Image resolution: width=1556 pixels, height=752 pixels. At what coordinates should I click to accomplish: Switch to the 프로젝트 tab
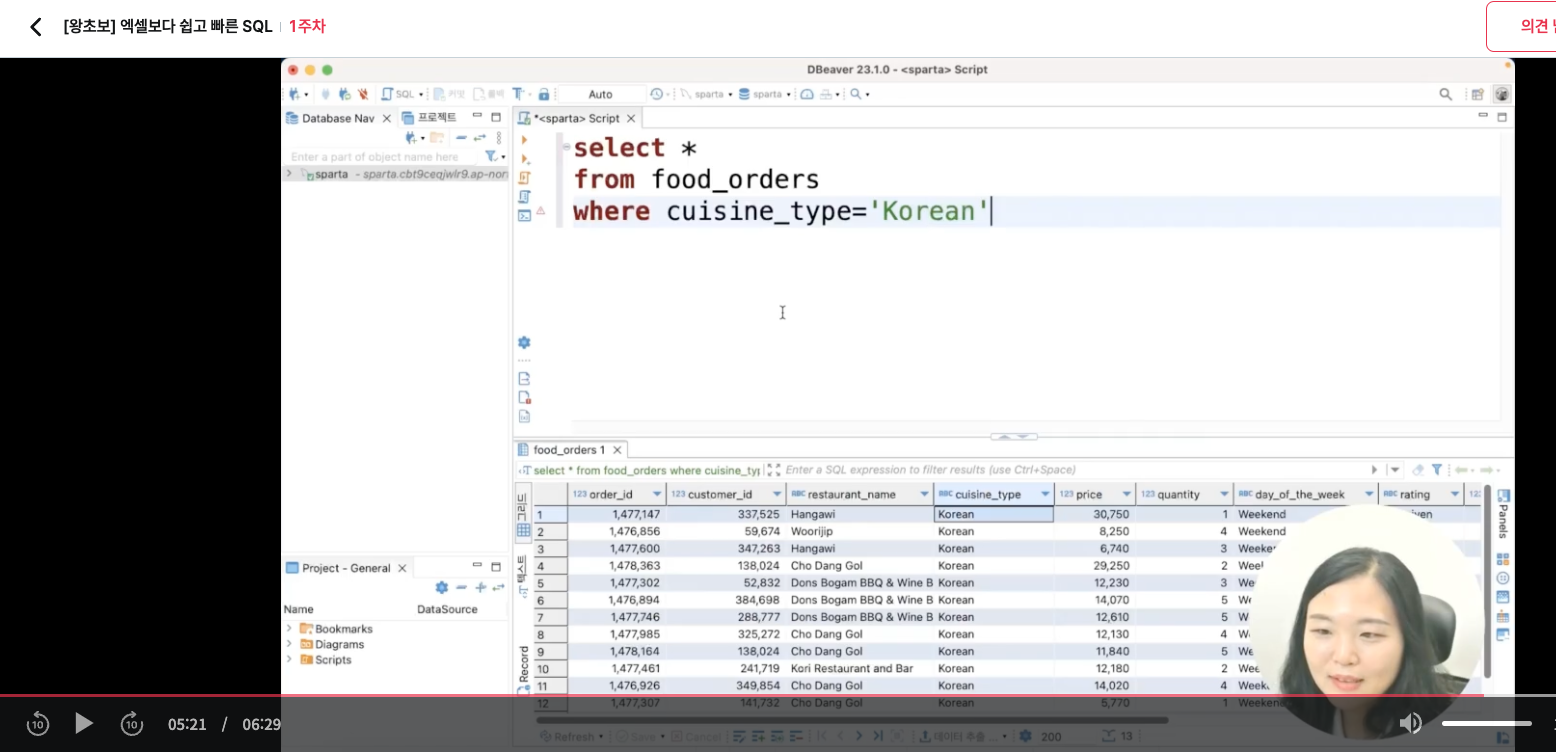[430, 118]
